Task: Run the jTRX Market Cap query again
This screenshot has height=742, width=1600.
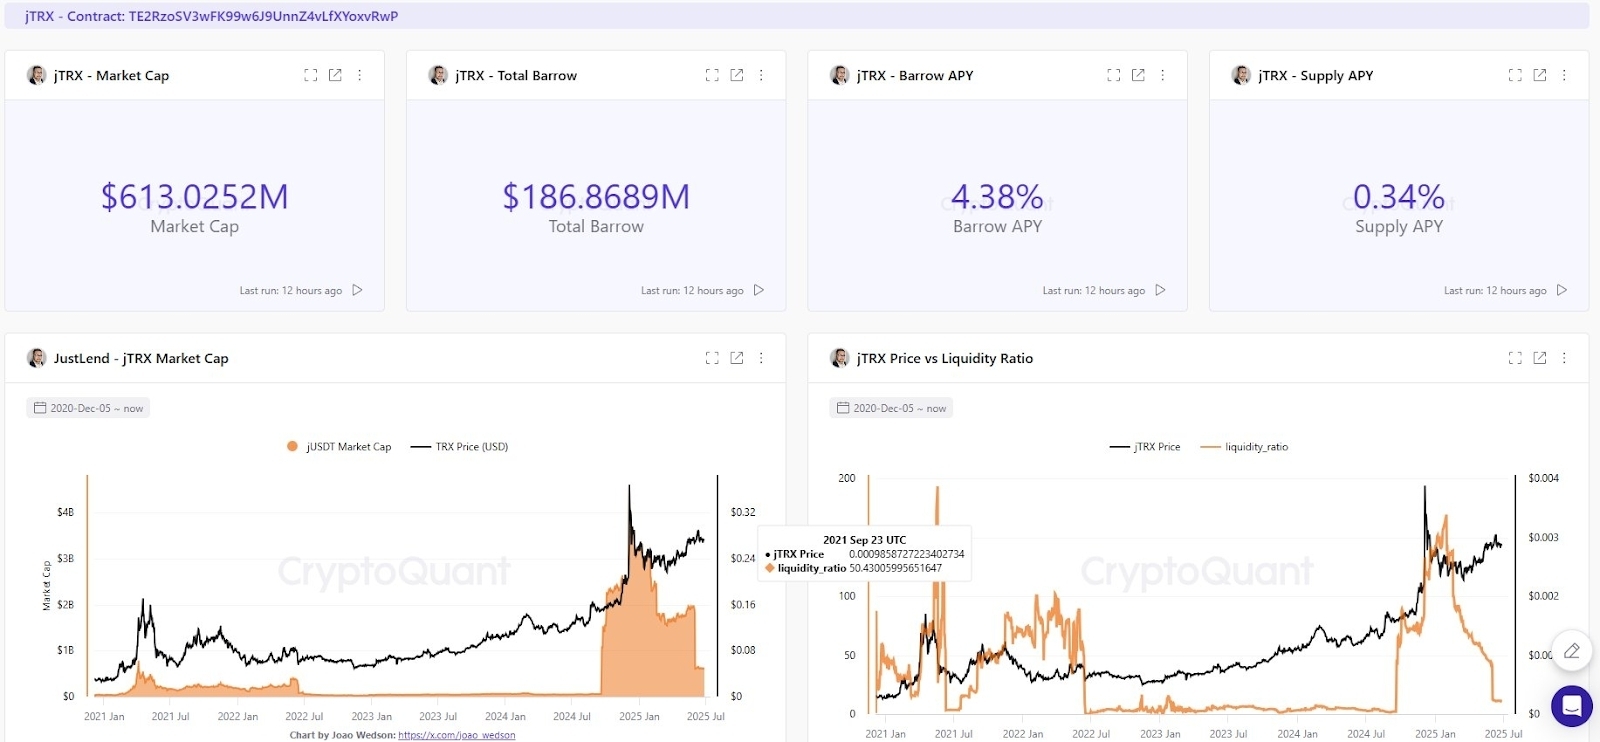Action: pos(357,290)
